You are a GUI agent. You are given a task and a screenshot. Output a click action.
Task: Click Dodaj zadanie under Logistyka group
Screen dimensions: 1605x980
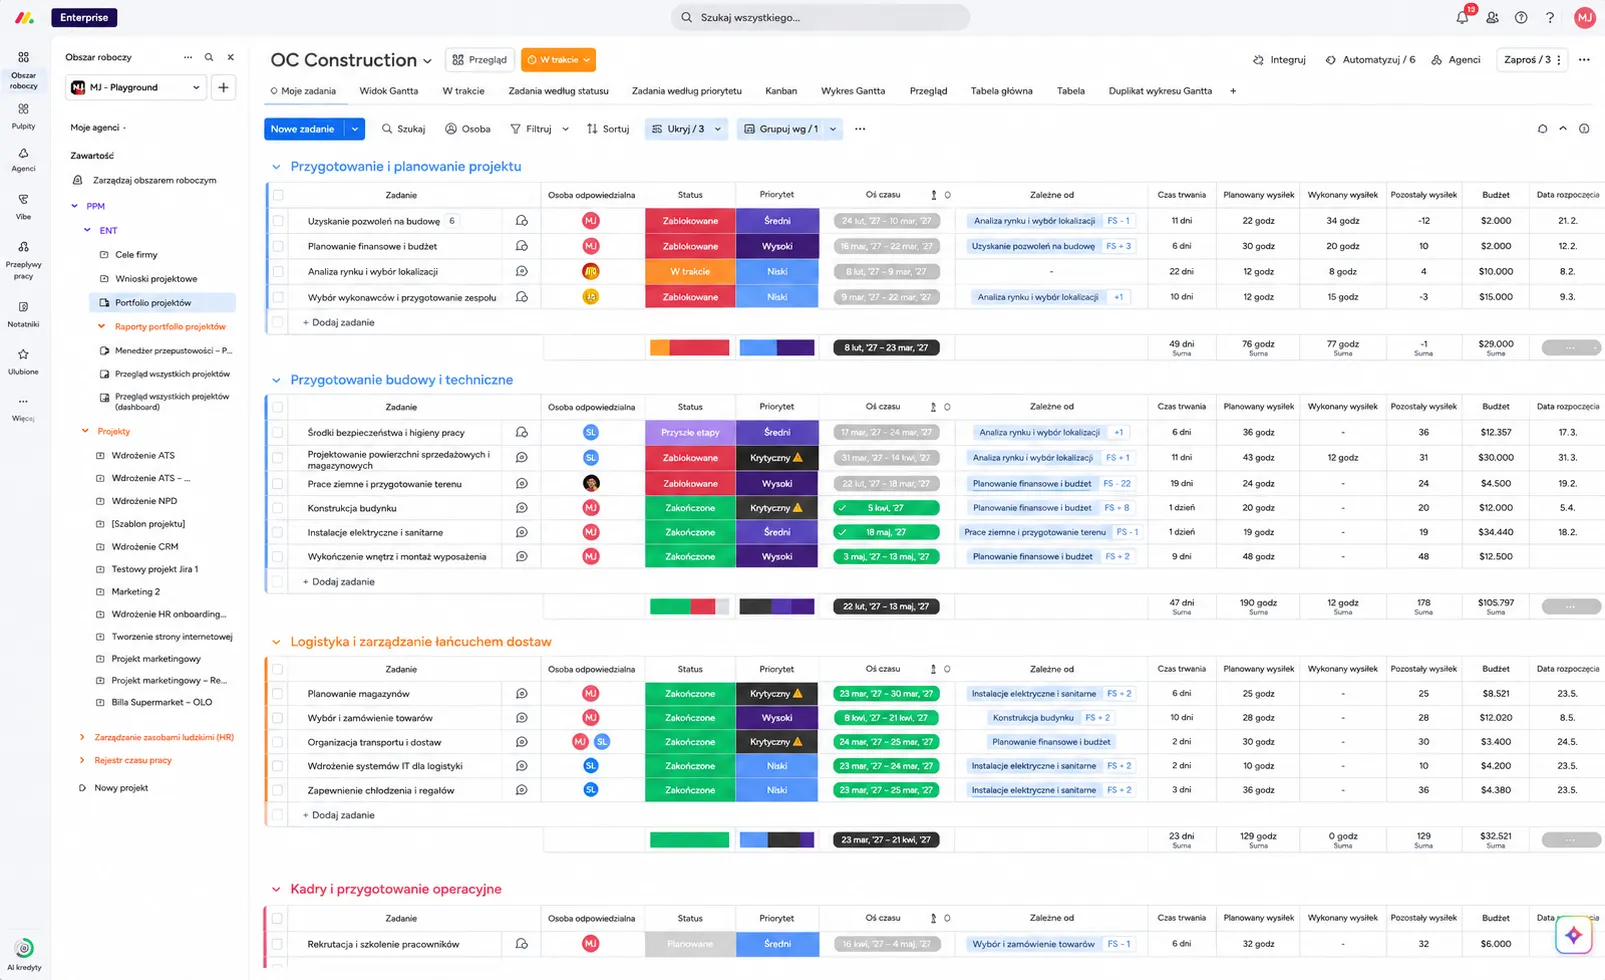pyautogui.click(x=338, y=815)
